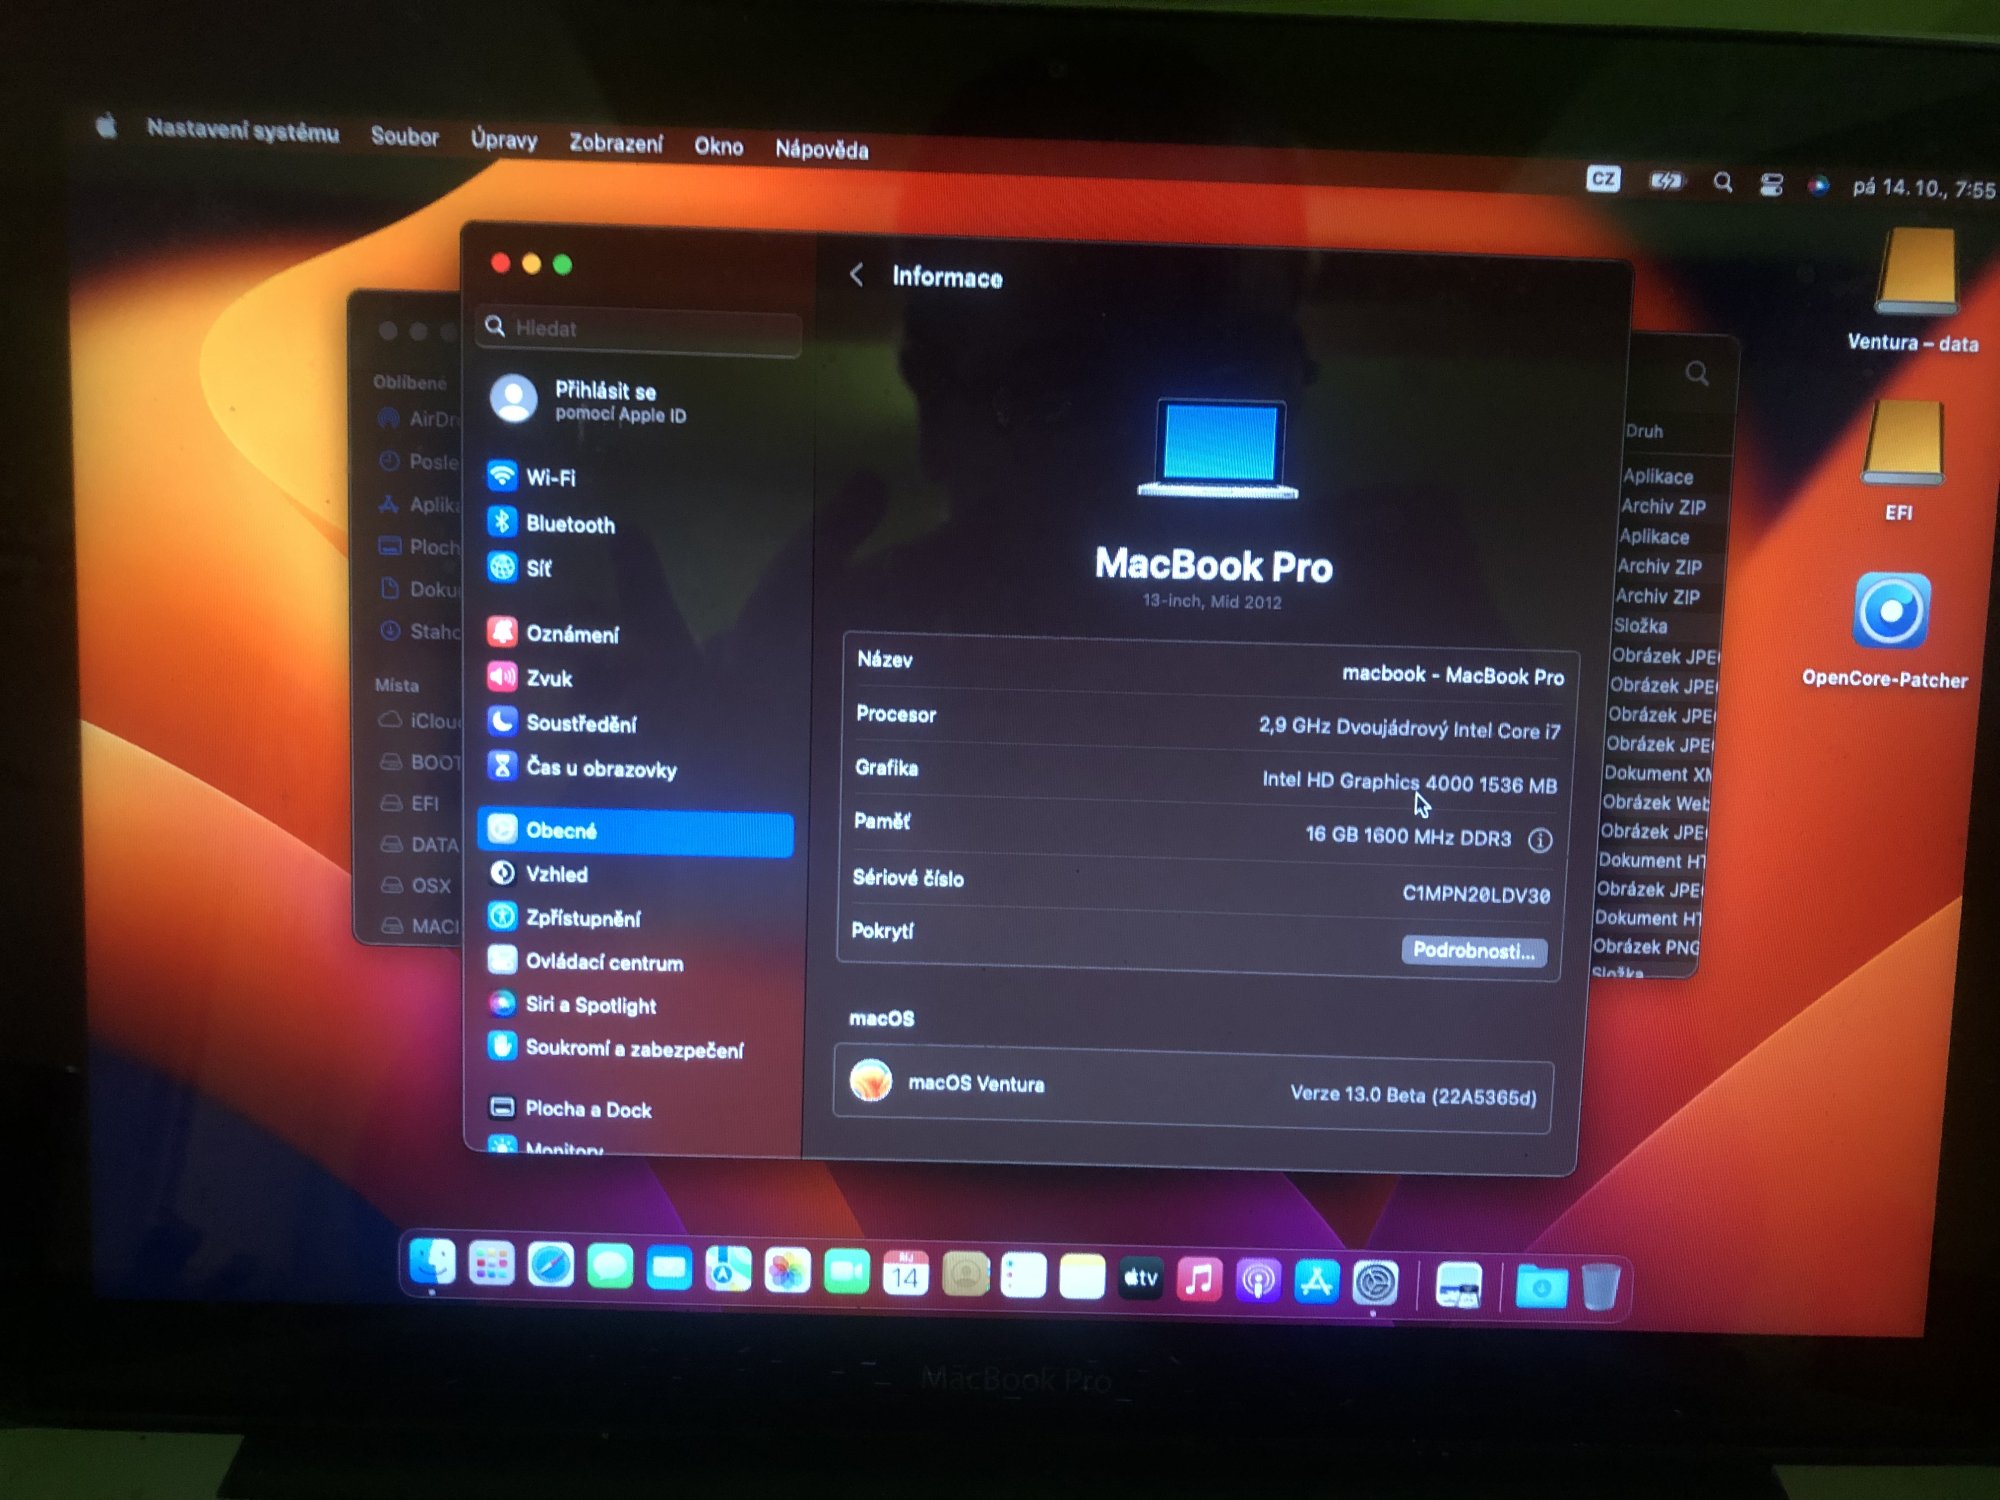Open Siri a Spotlight settings

(x=590, y=1005)
